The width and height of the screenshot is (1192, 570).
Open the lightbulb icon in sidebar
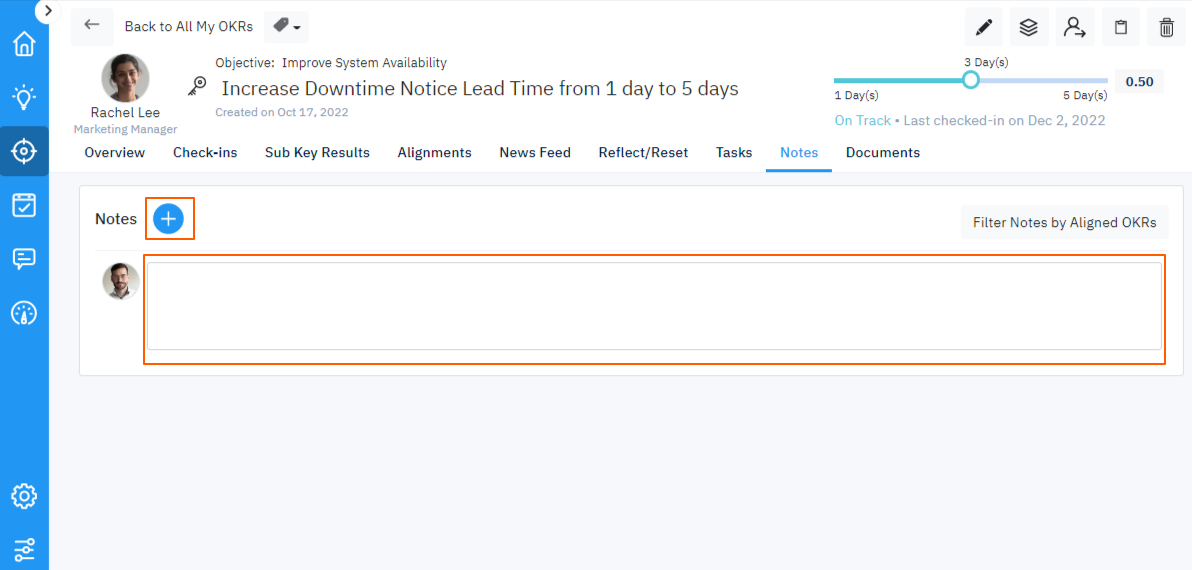24,97
